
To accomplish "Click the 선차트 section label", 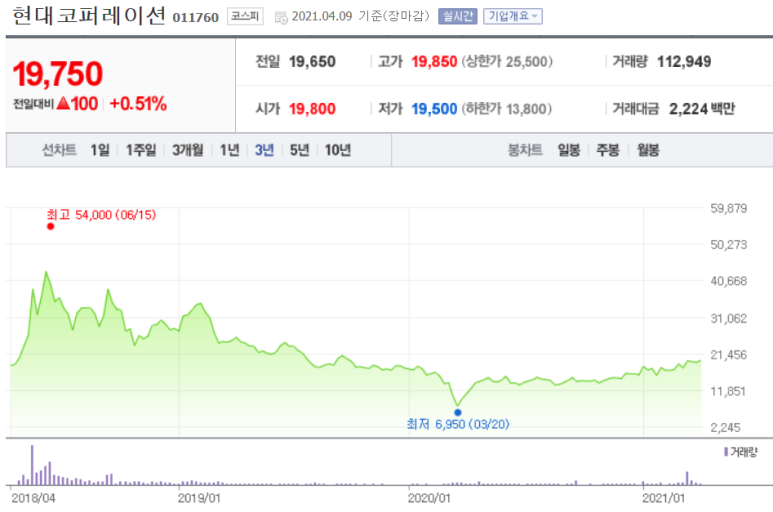I will pyautogui.click(x=59, y=150).
